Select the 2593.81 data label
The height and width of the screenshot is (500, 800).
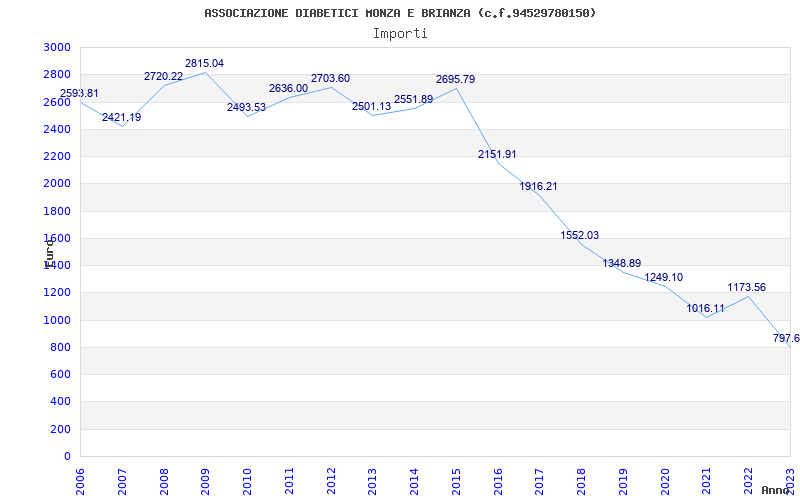pos(79,93)
